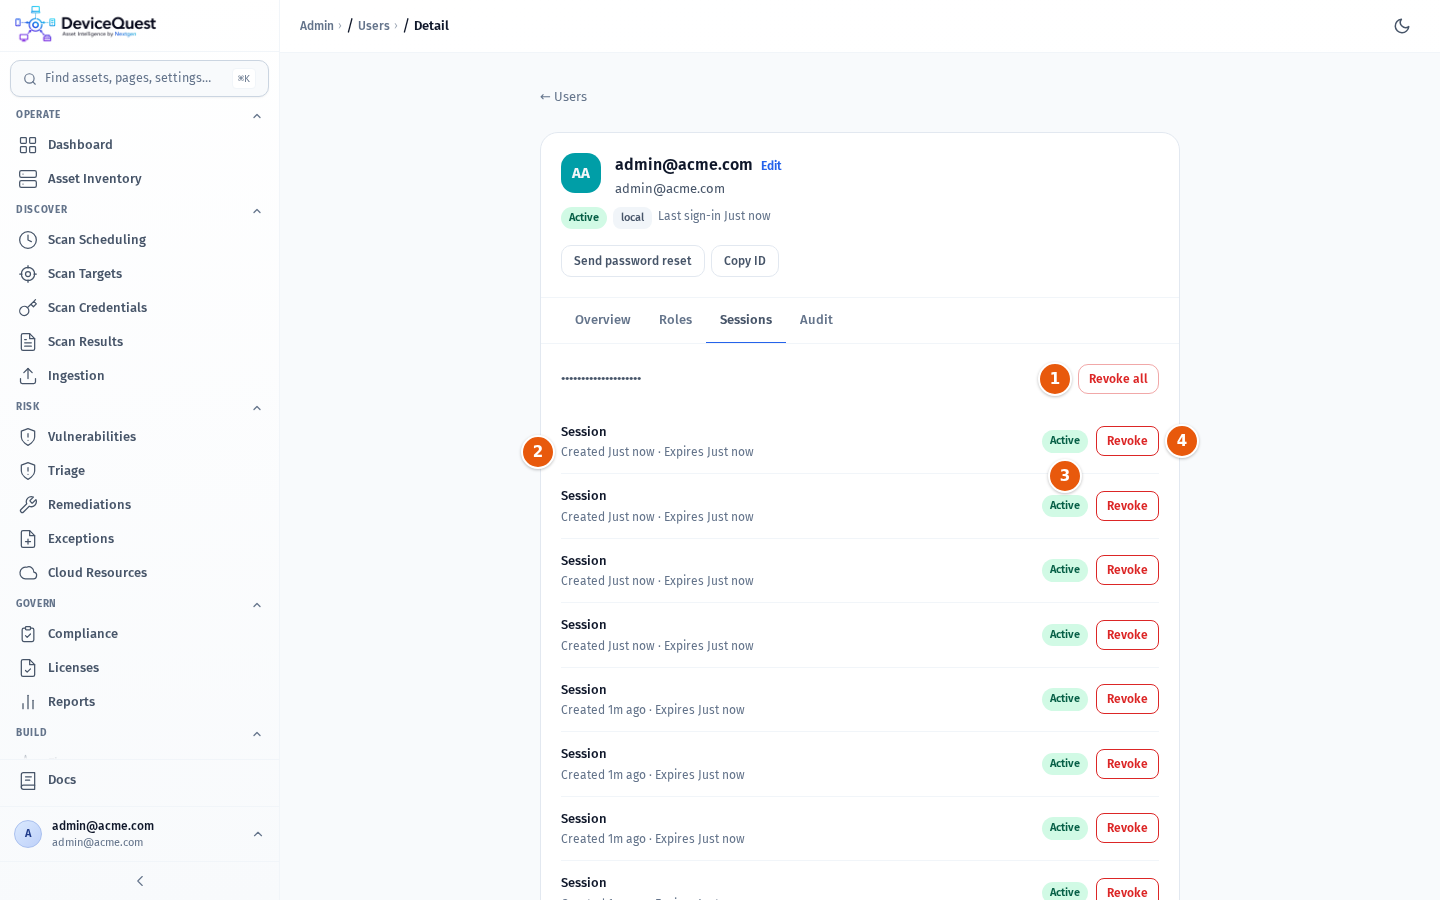Click Admin in the breadcrumb
Image resolution: width=1440 pixels, height=900 pixels.
tap(317, 26)
